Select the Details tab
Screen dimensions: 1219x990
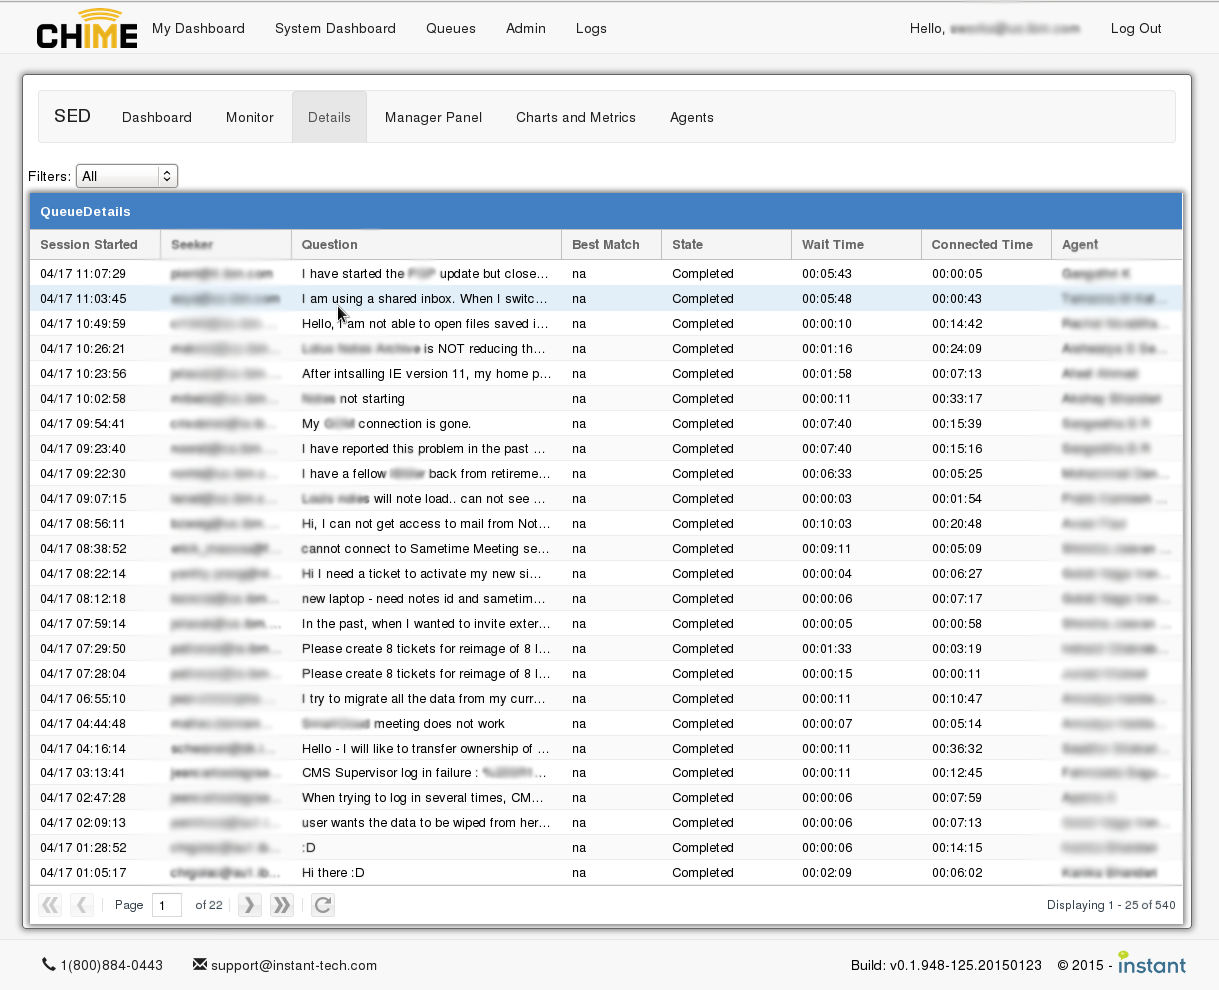(x=329, y=117)
